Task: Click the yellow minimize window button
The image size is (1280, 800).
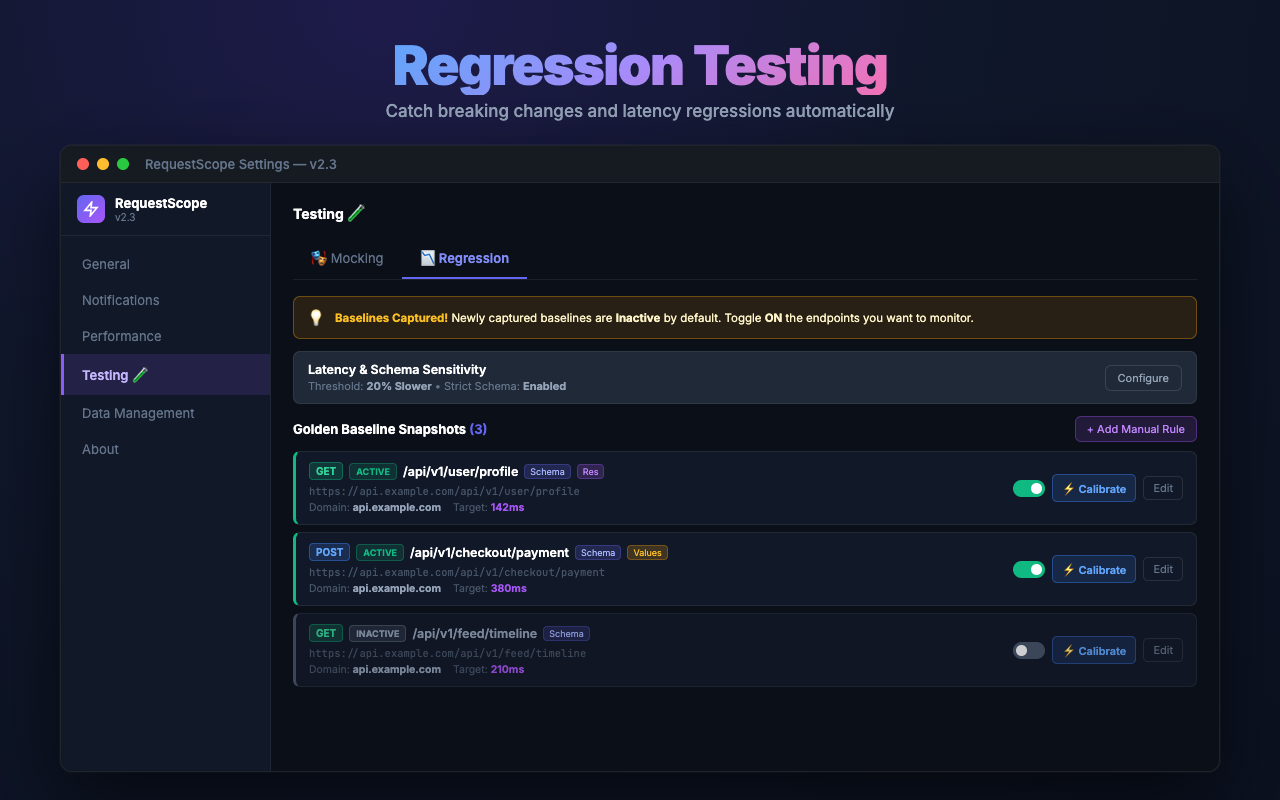Action: tap(103, 164)
